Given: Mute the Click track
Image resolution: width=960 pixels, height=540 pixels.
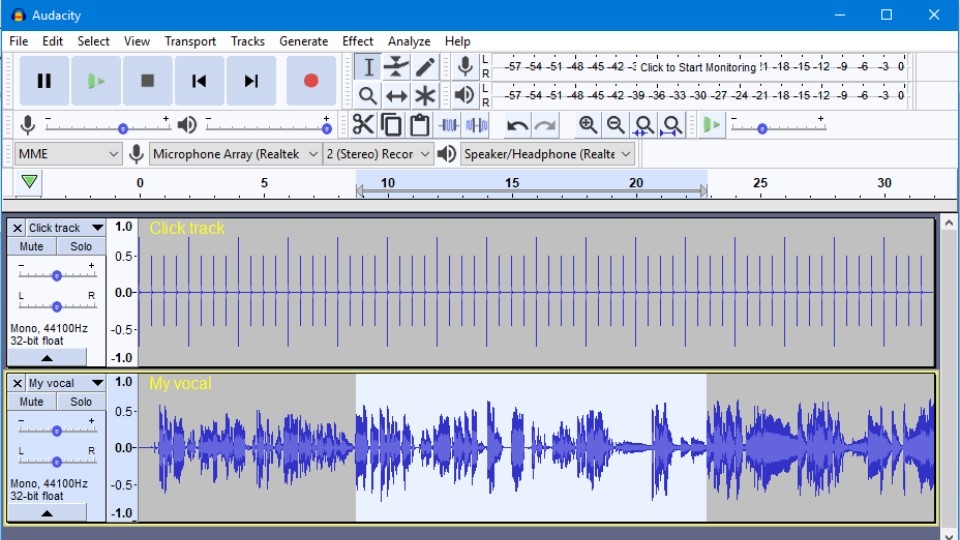Looking at the screenshot, I should [31, 246].
